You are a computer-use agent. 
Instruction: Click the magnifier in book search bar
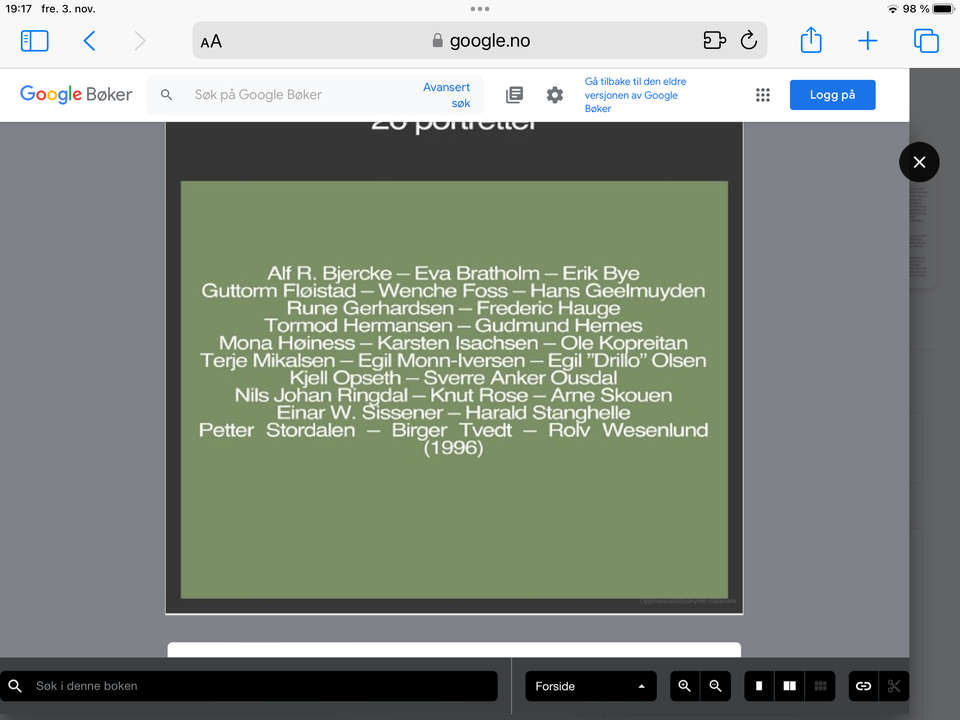pyautogui.click(x=15, y=686)
